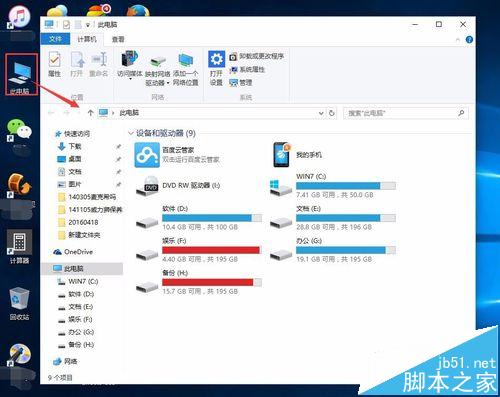Click 备份 (H:) red usage bar
The width and height of the screenshot is (500, 397).
[x=212, y=282]
